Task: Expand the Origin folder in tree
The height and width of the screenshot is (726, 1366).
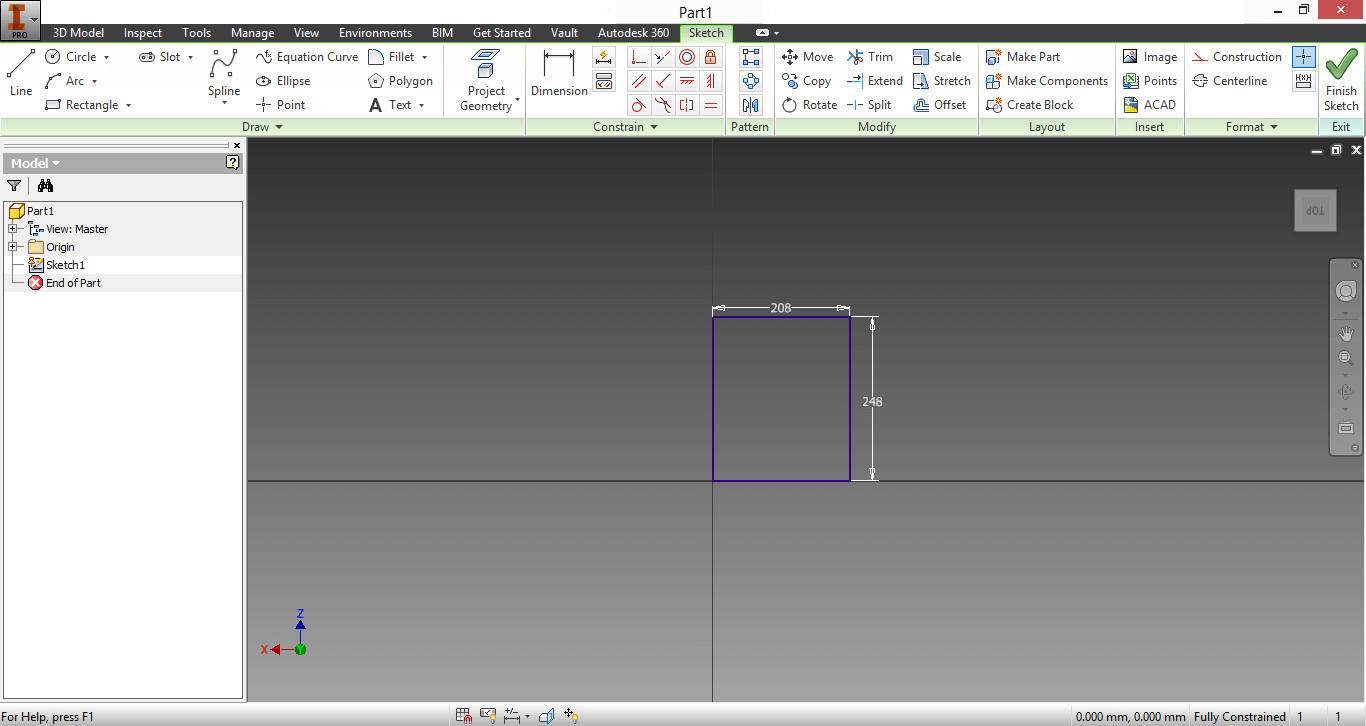Action: 13,247
